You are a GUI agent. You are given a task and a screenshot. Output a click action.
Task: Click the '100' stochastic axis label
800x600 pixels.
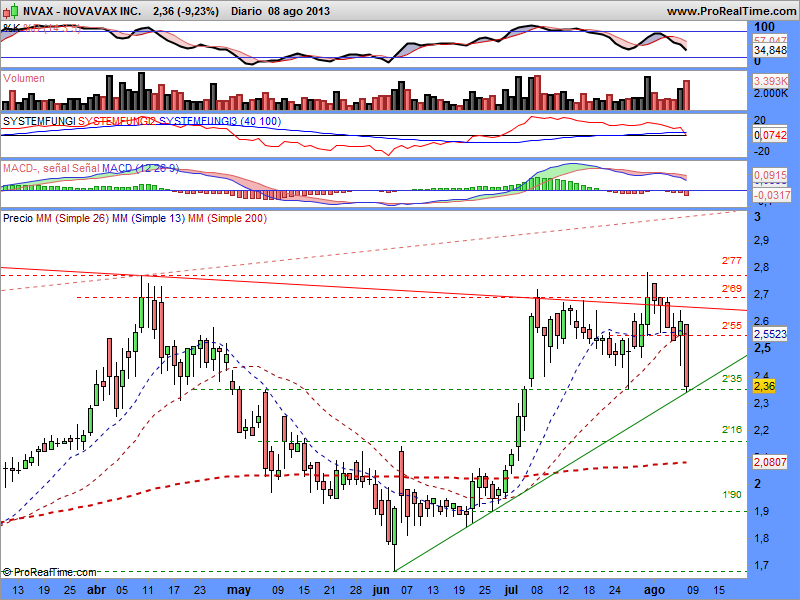pos(764,27)
